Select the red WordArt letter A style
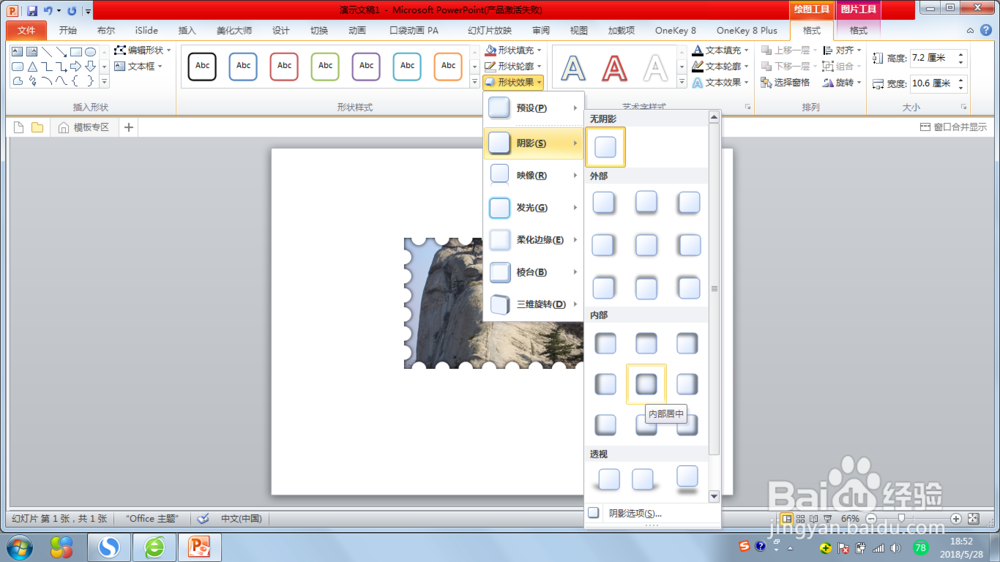Screen dimensions: 1000x562 pos(614,68)
